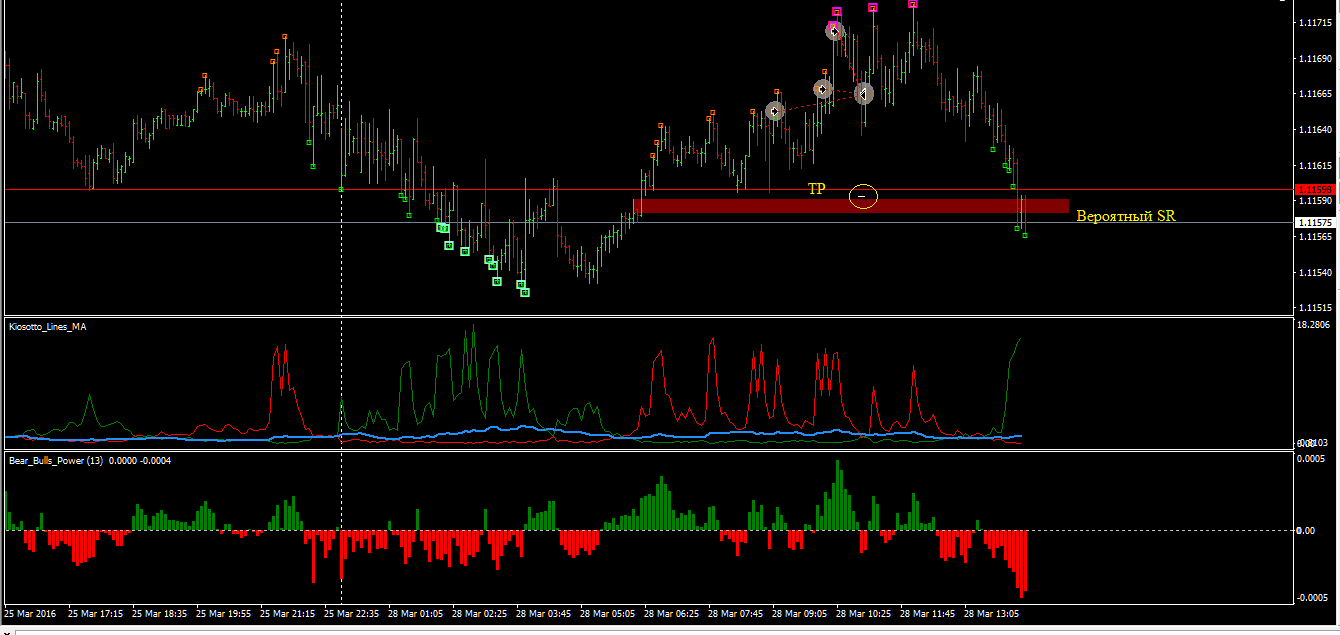Screen dimensions: 1340x635
Task: Click the yellow TP text label
Action: pos(817,188)
